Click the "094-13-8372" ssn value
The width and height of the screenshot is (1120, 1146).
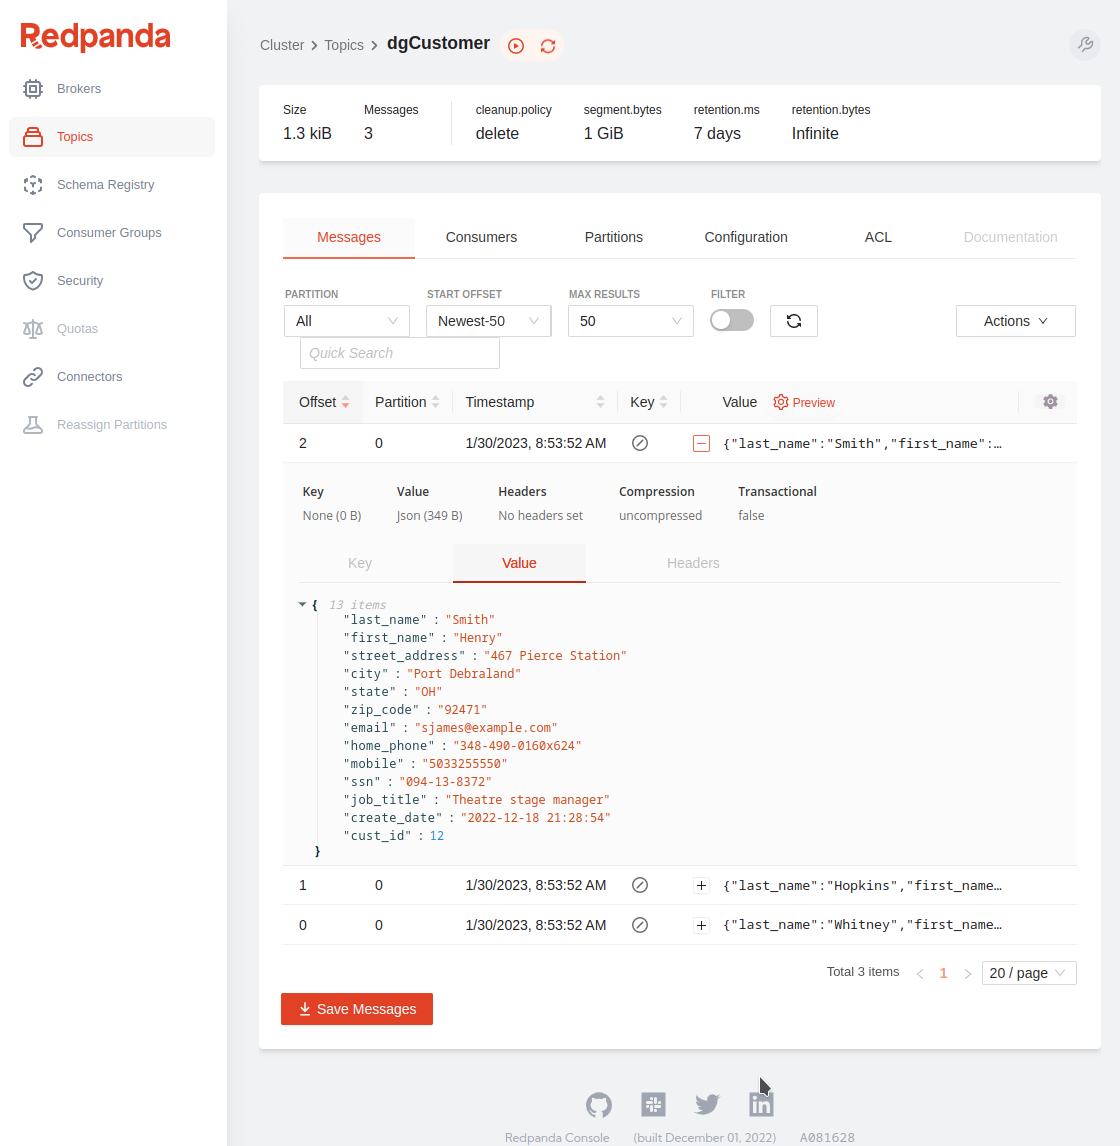pyautogui.click(x=445, y=782)
